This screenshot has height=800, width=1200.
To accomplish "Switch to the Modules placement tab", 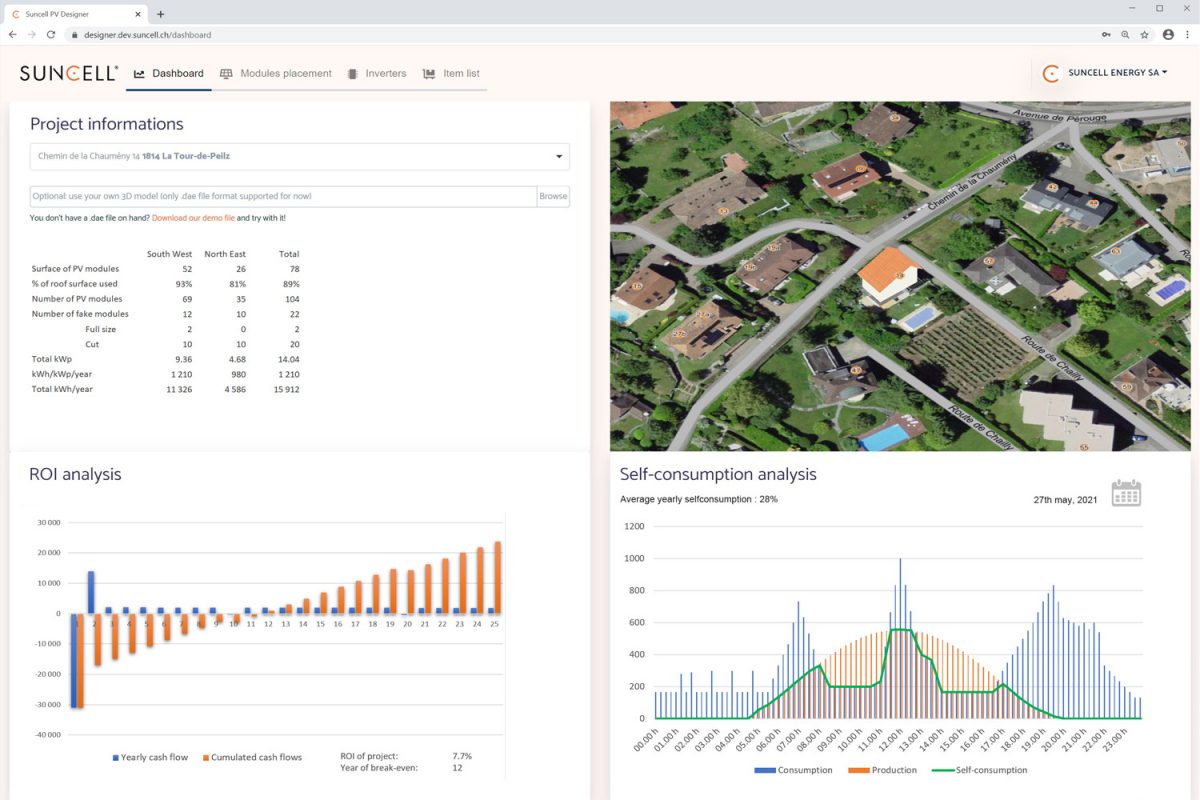I will point(276,73).
